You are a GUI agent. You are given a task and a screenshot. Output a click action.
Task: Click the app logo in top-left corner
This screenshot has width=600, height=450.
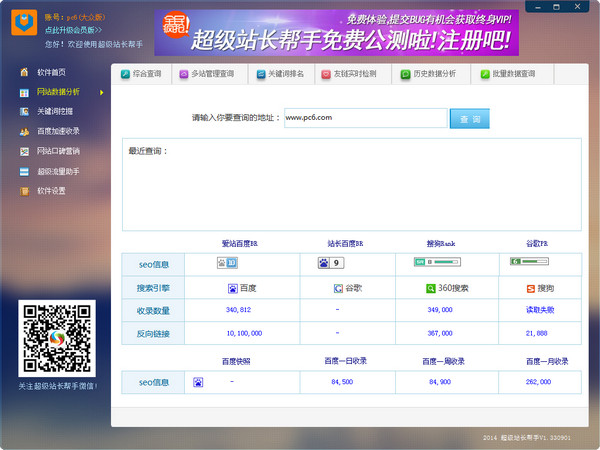coord(26,25)
